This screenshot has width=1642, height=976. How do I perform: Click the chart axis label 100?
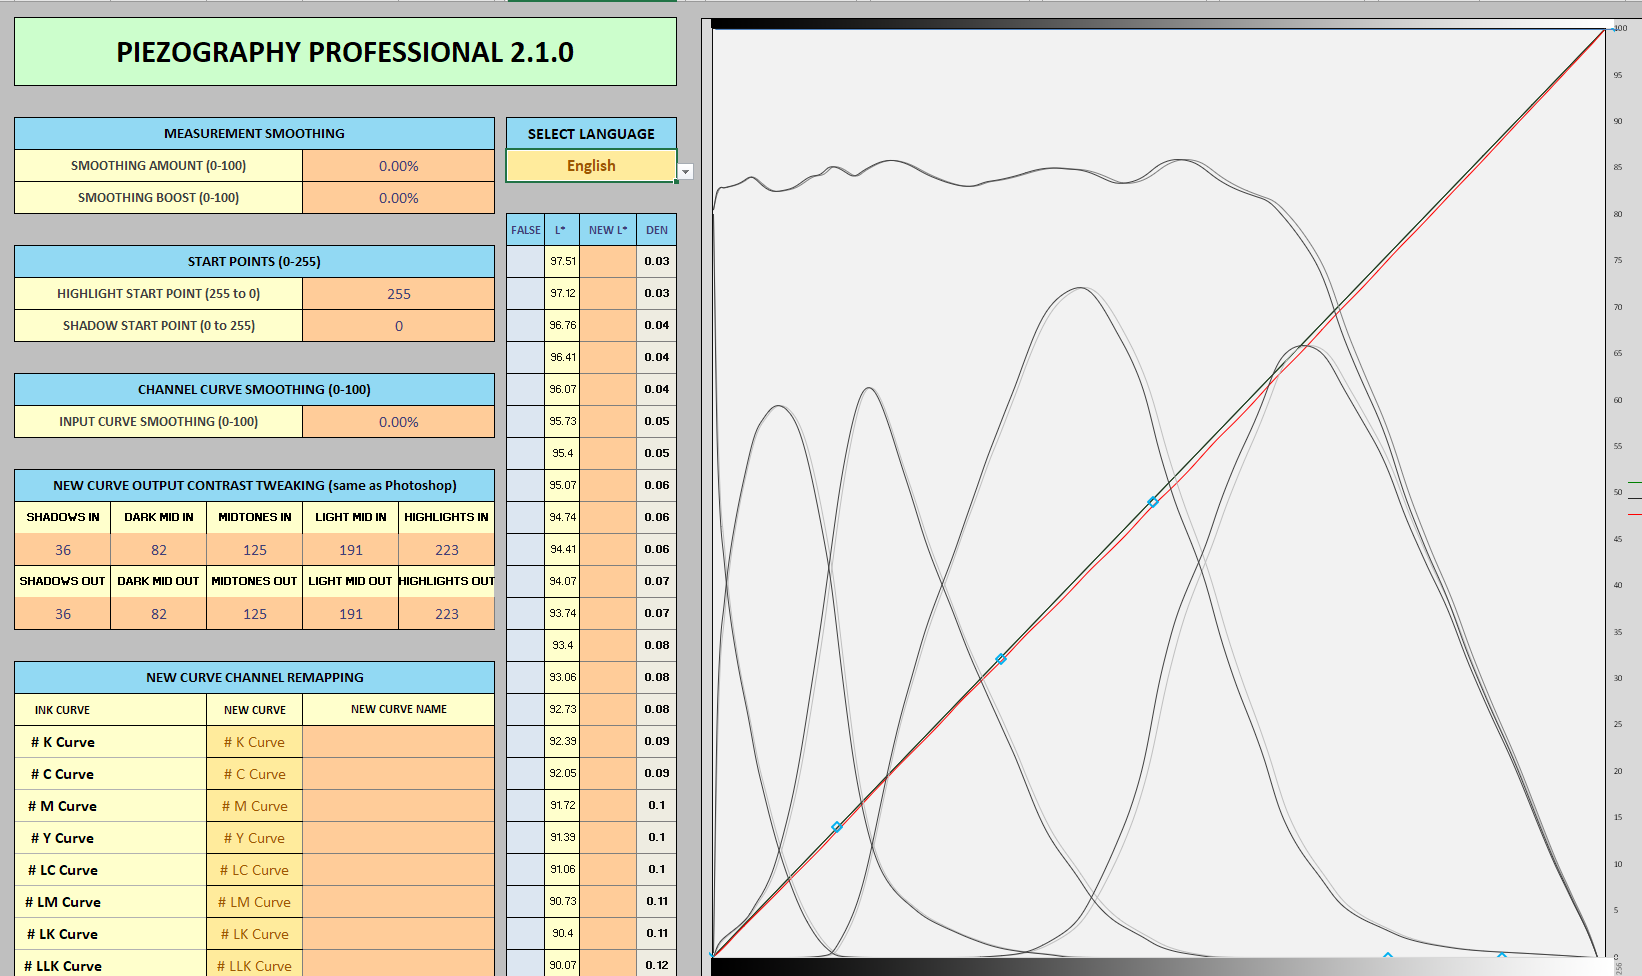[x=1620, y=28]
